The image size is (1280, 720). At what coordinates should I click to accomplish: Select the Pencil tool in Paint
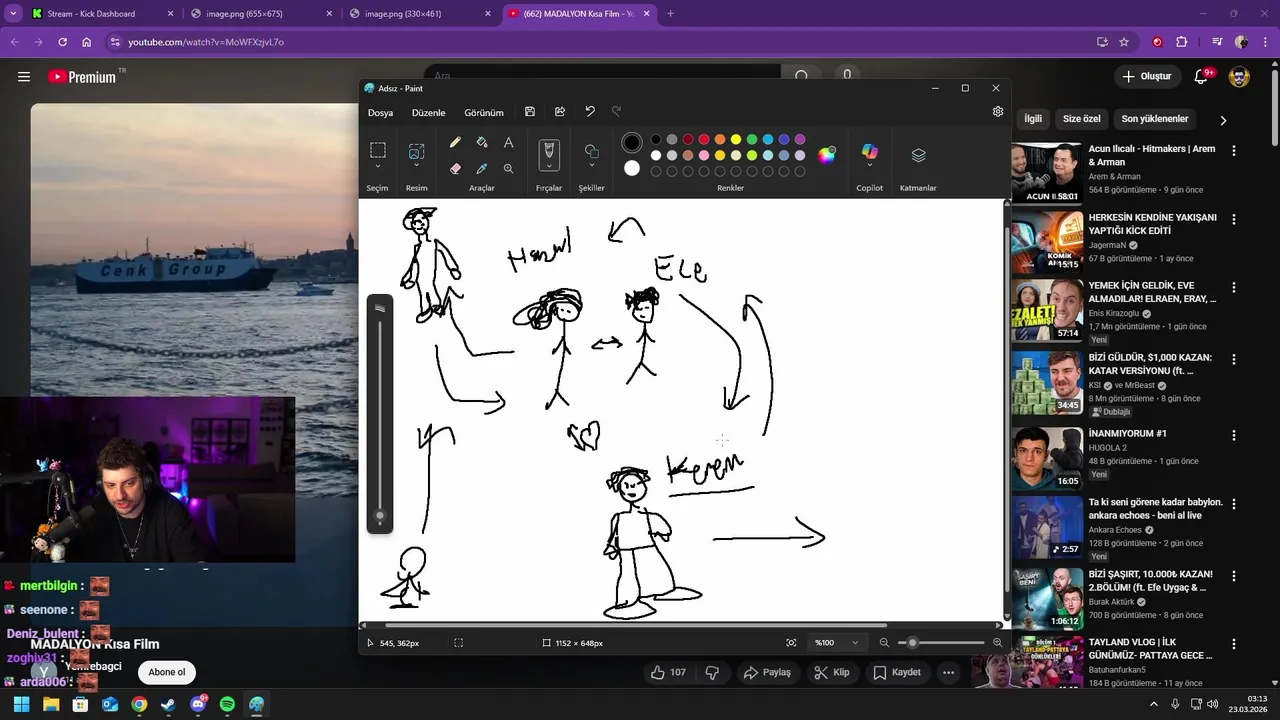455,143
